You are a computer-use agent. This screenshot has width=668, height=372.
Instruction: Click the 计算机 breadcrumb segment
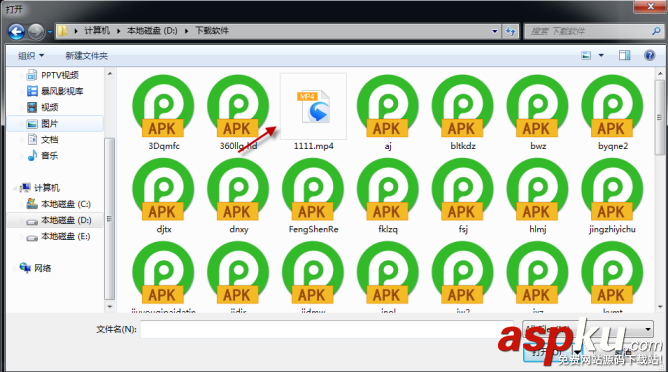pyautogui.click(x=97, y=31)
